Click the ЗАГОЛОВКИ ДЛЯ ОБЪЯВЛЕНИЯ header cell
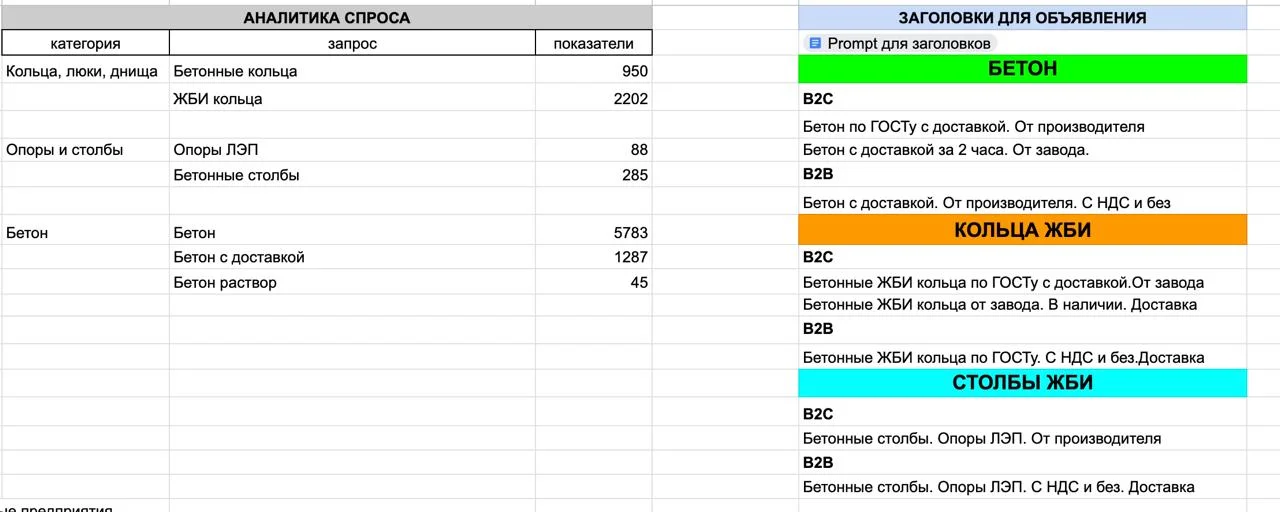 pos(1022,18)
